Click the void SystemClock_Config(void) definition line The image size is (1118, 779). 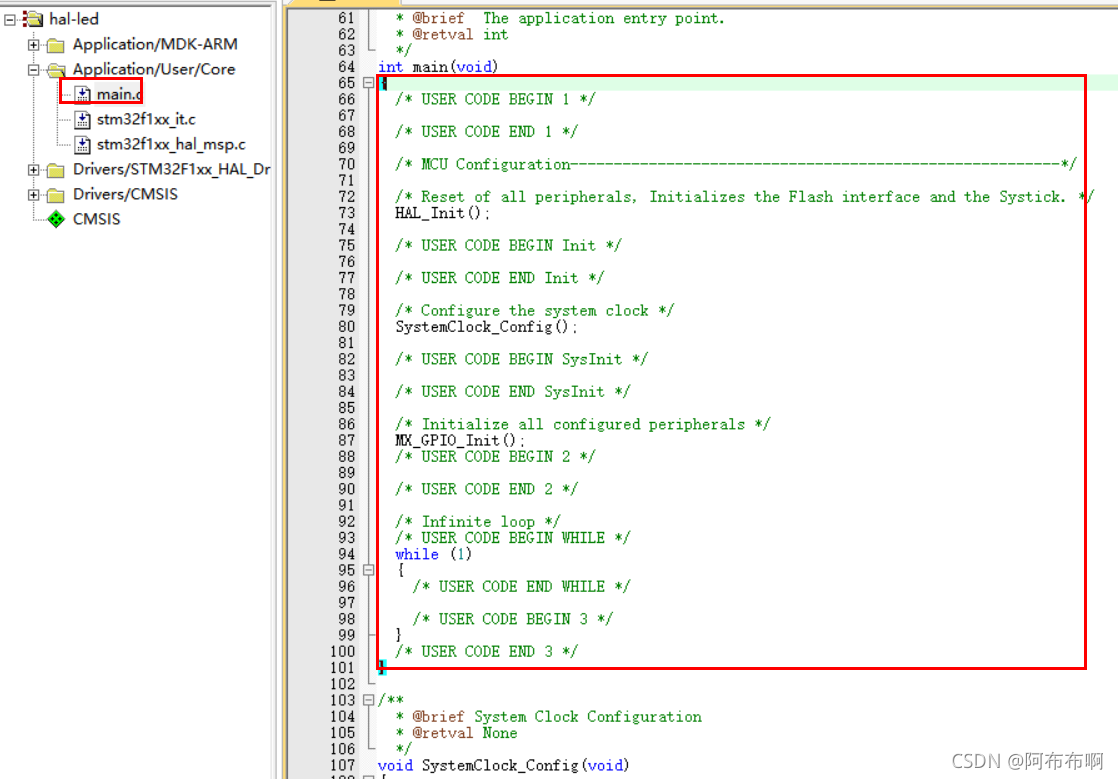point(503,766)
